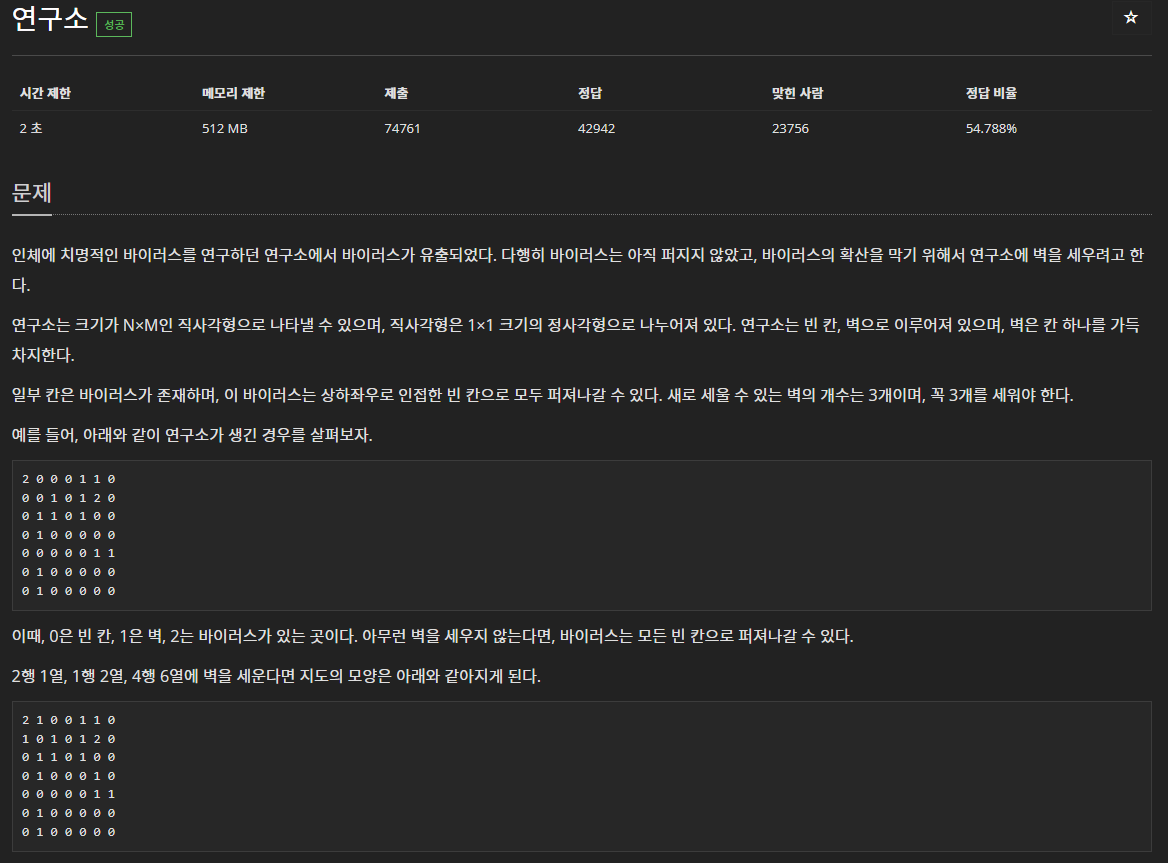
Task: Click the first example row 0 0 0 0 0 1 1
Action: pyautogui.click(x=69, y=553)
